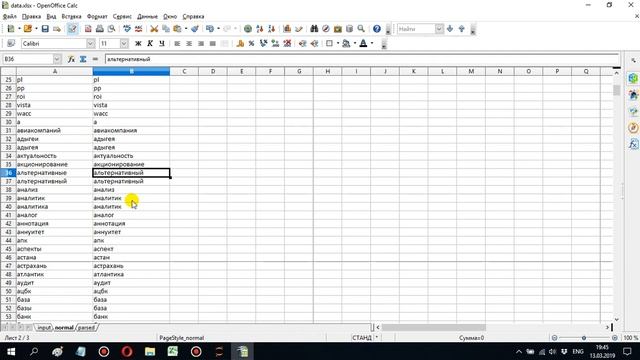Viewport: 640px width, 360px height.
Task: Click the Find toolbar search field
Action: (416, 29)
